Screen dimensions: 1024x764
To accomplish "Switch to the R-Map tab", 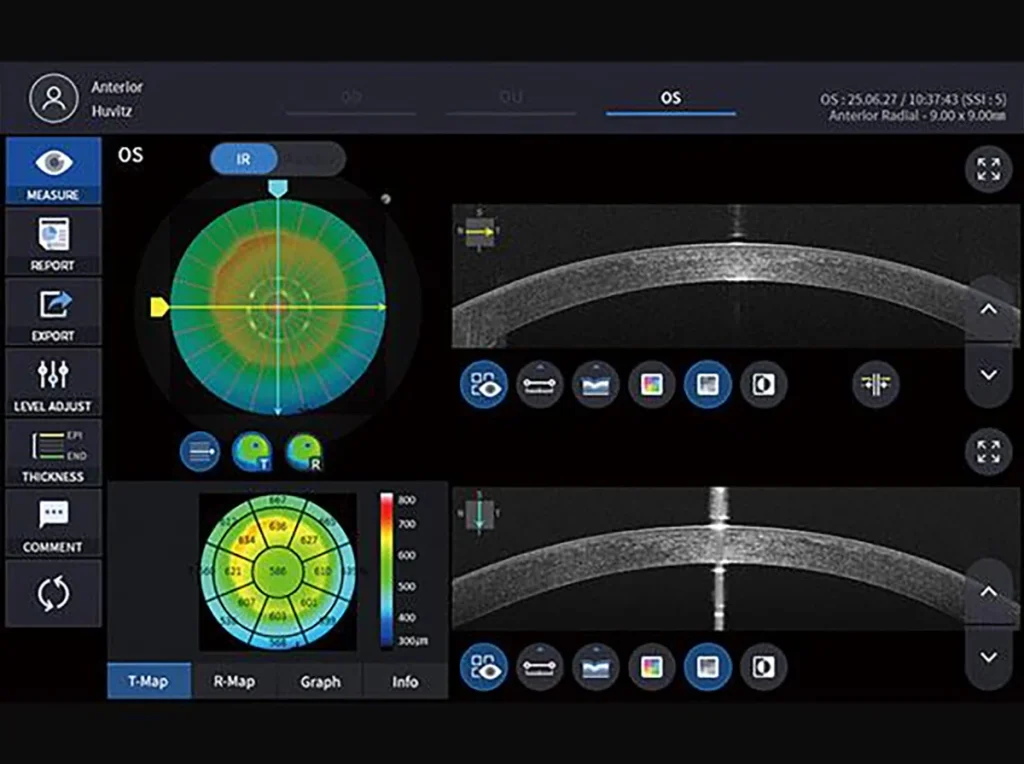I will (234, 682).
